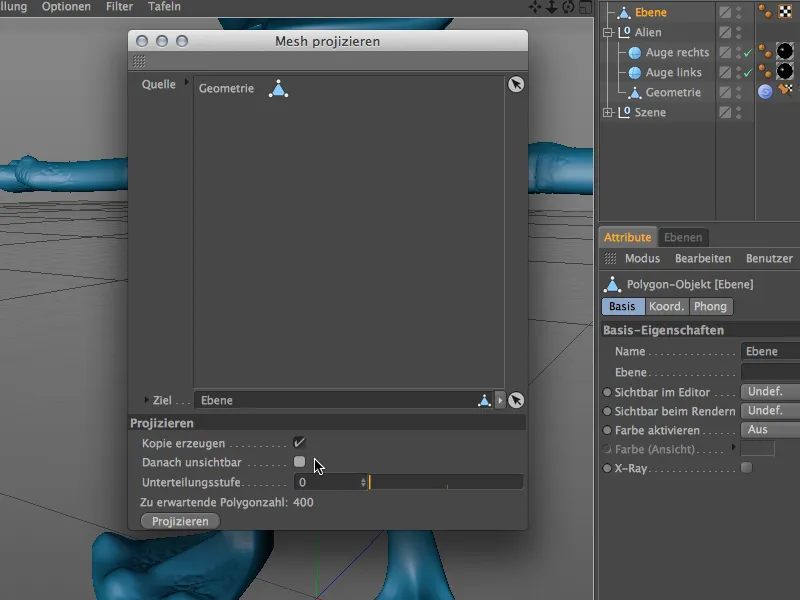800x600 pixels.
Task: Click the Ebene polygon object icon in object list
Action: click(x=623, y=12)
